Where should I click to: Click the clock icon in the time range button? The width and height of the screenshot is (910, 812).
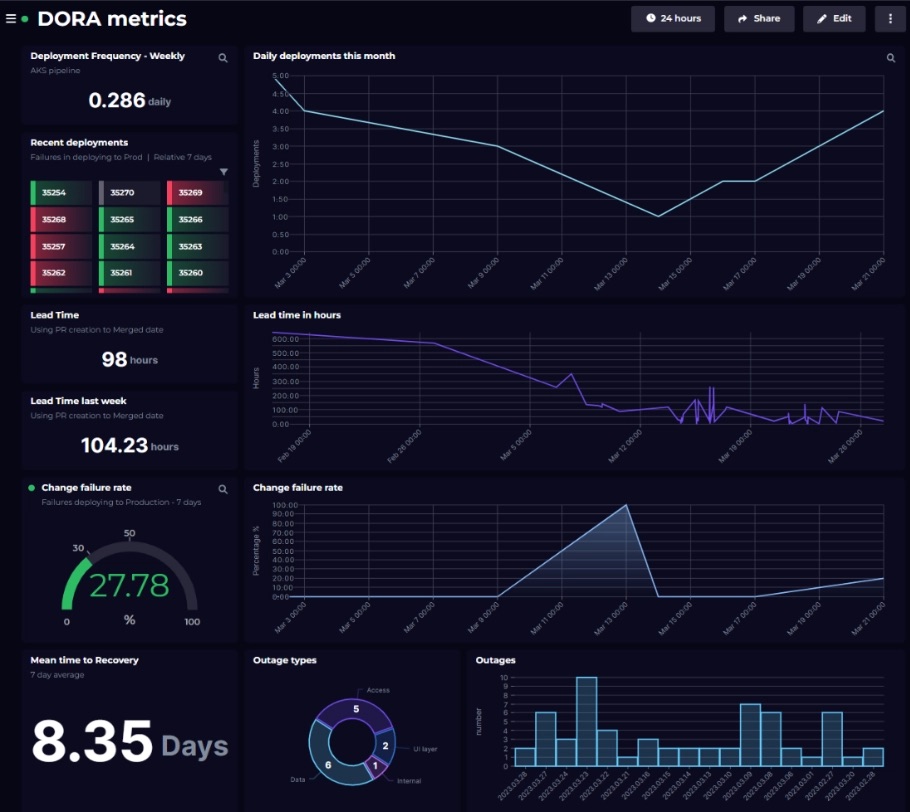[649, 18]
